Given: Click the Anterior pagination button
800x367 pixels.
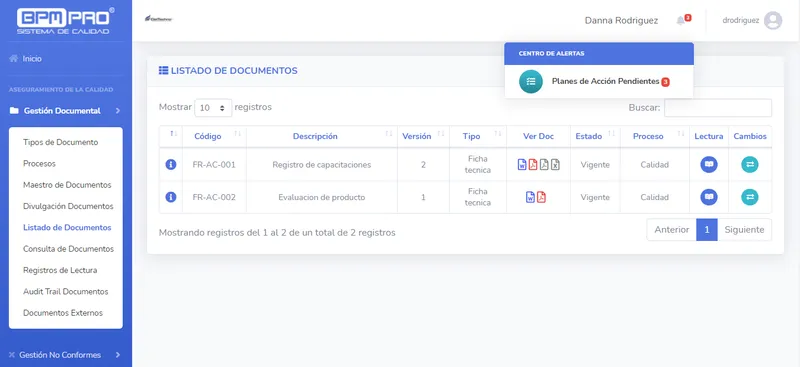Looking at the screenshot, I should coord(671,230).
